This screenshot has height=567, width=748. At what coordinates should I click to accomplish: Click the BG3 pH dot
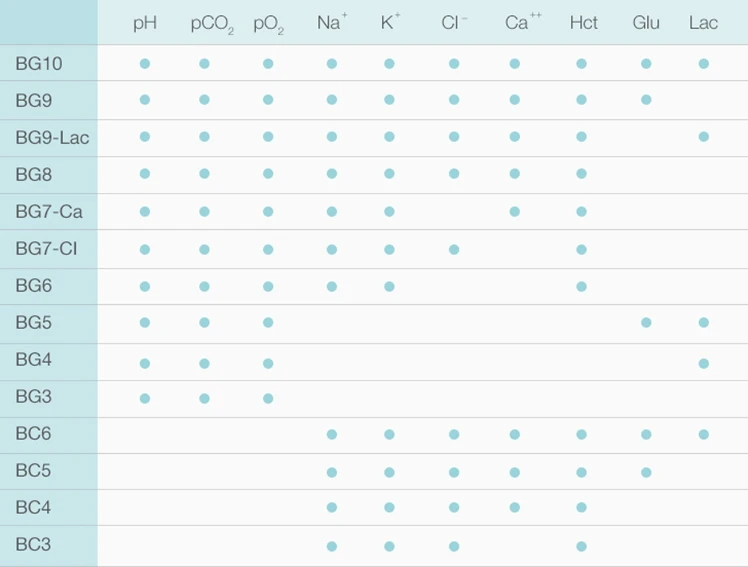pyautogui.click(x=145, y=398)
